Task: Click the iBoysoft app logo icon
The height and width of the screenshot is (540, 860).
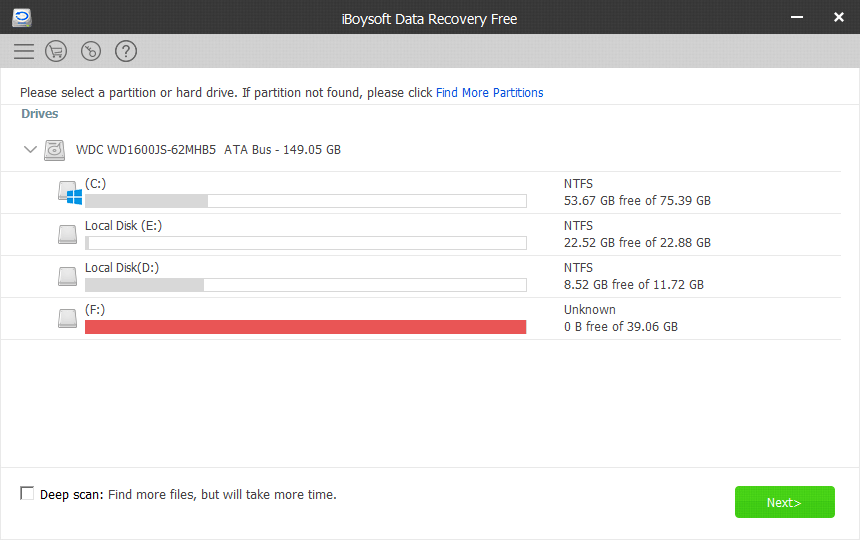Action: 22,18
